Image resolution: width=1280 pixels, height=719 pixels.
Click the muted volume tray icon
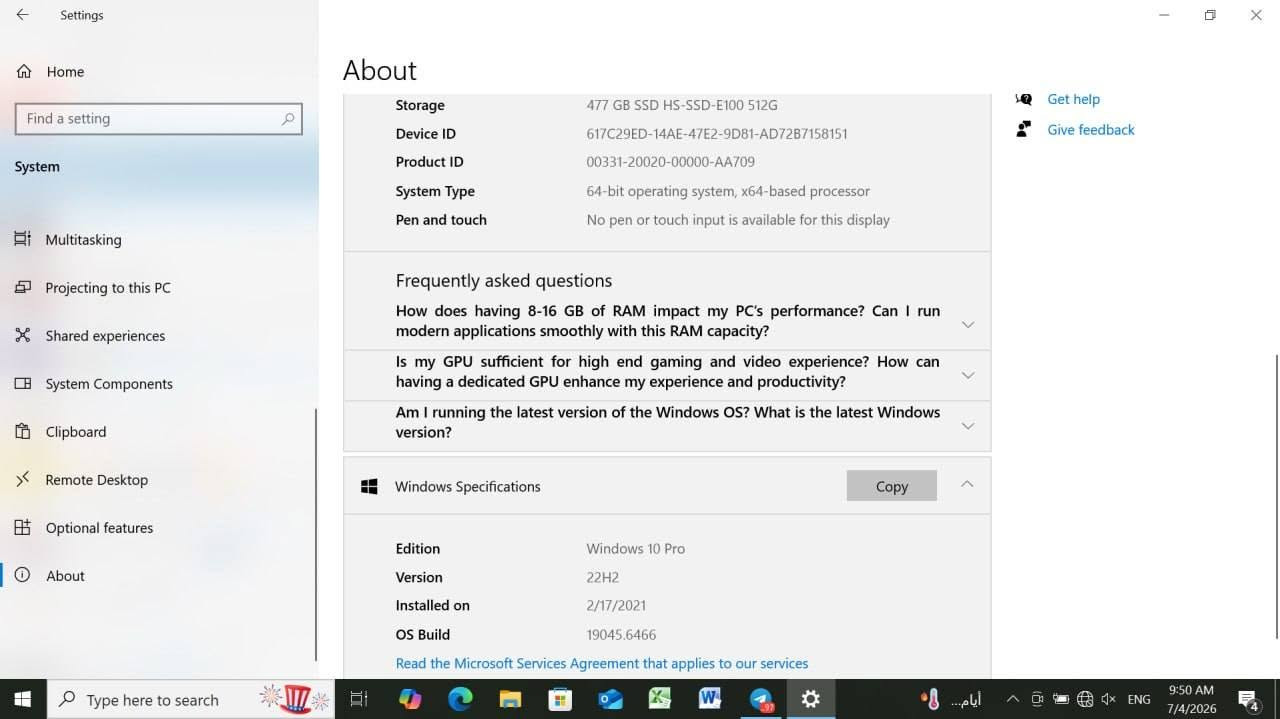[1109, 699]
